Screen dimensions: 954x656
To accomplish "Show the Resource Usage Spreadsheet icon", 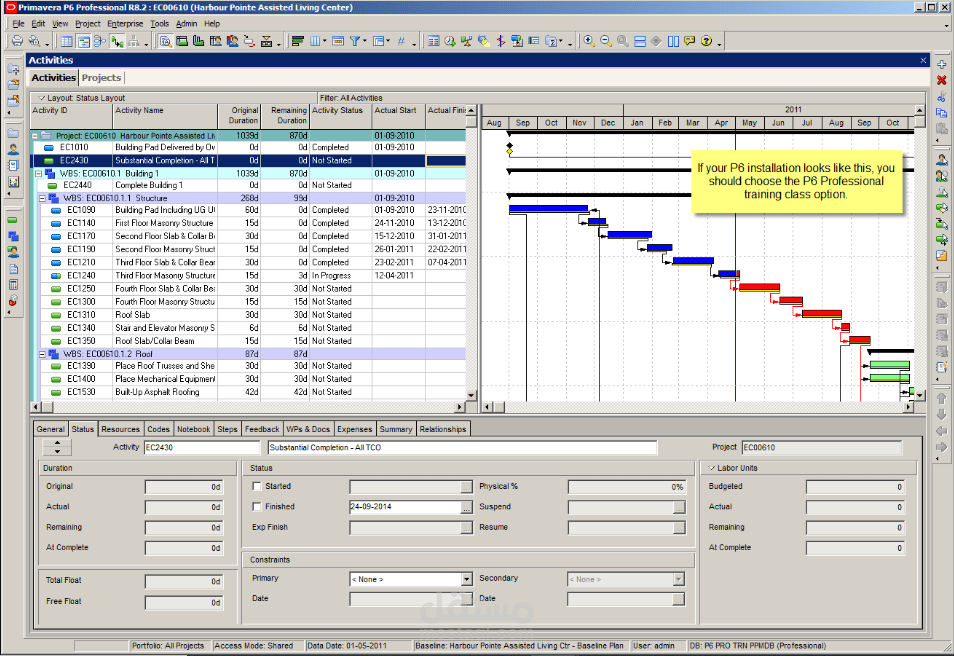I will click(215, 41).
